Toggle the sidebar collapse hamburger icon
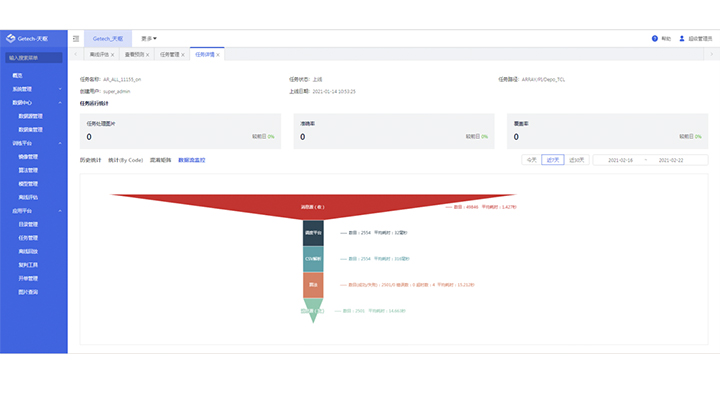 (x=76, y=38)
